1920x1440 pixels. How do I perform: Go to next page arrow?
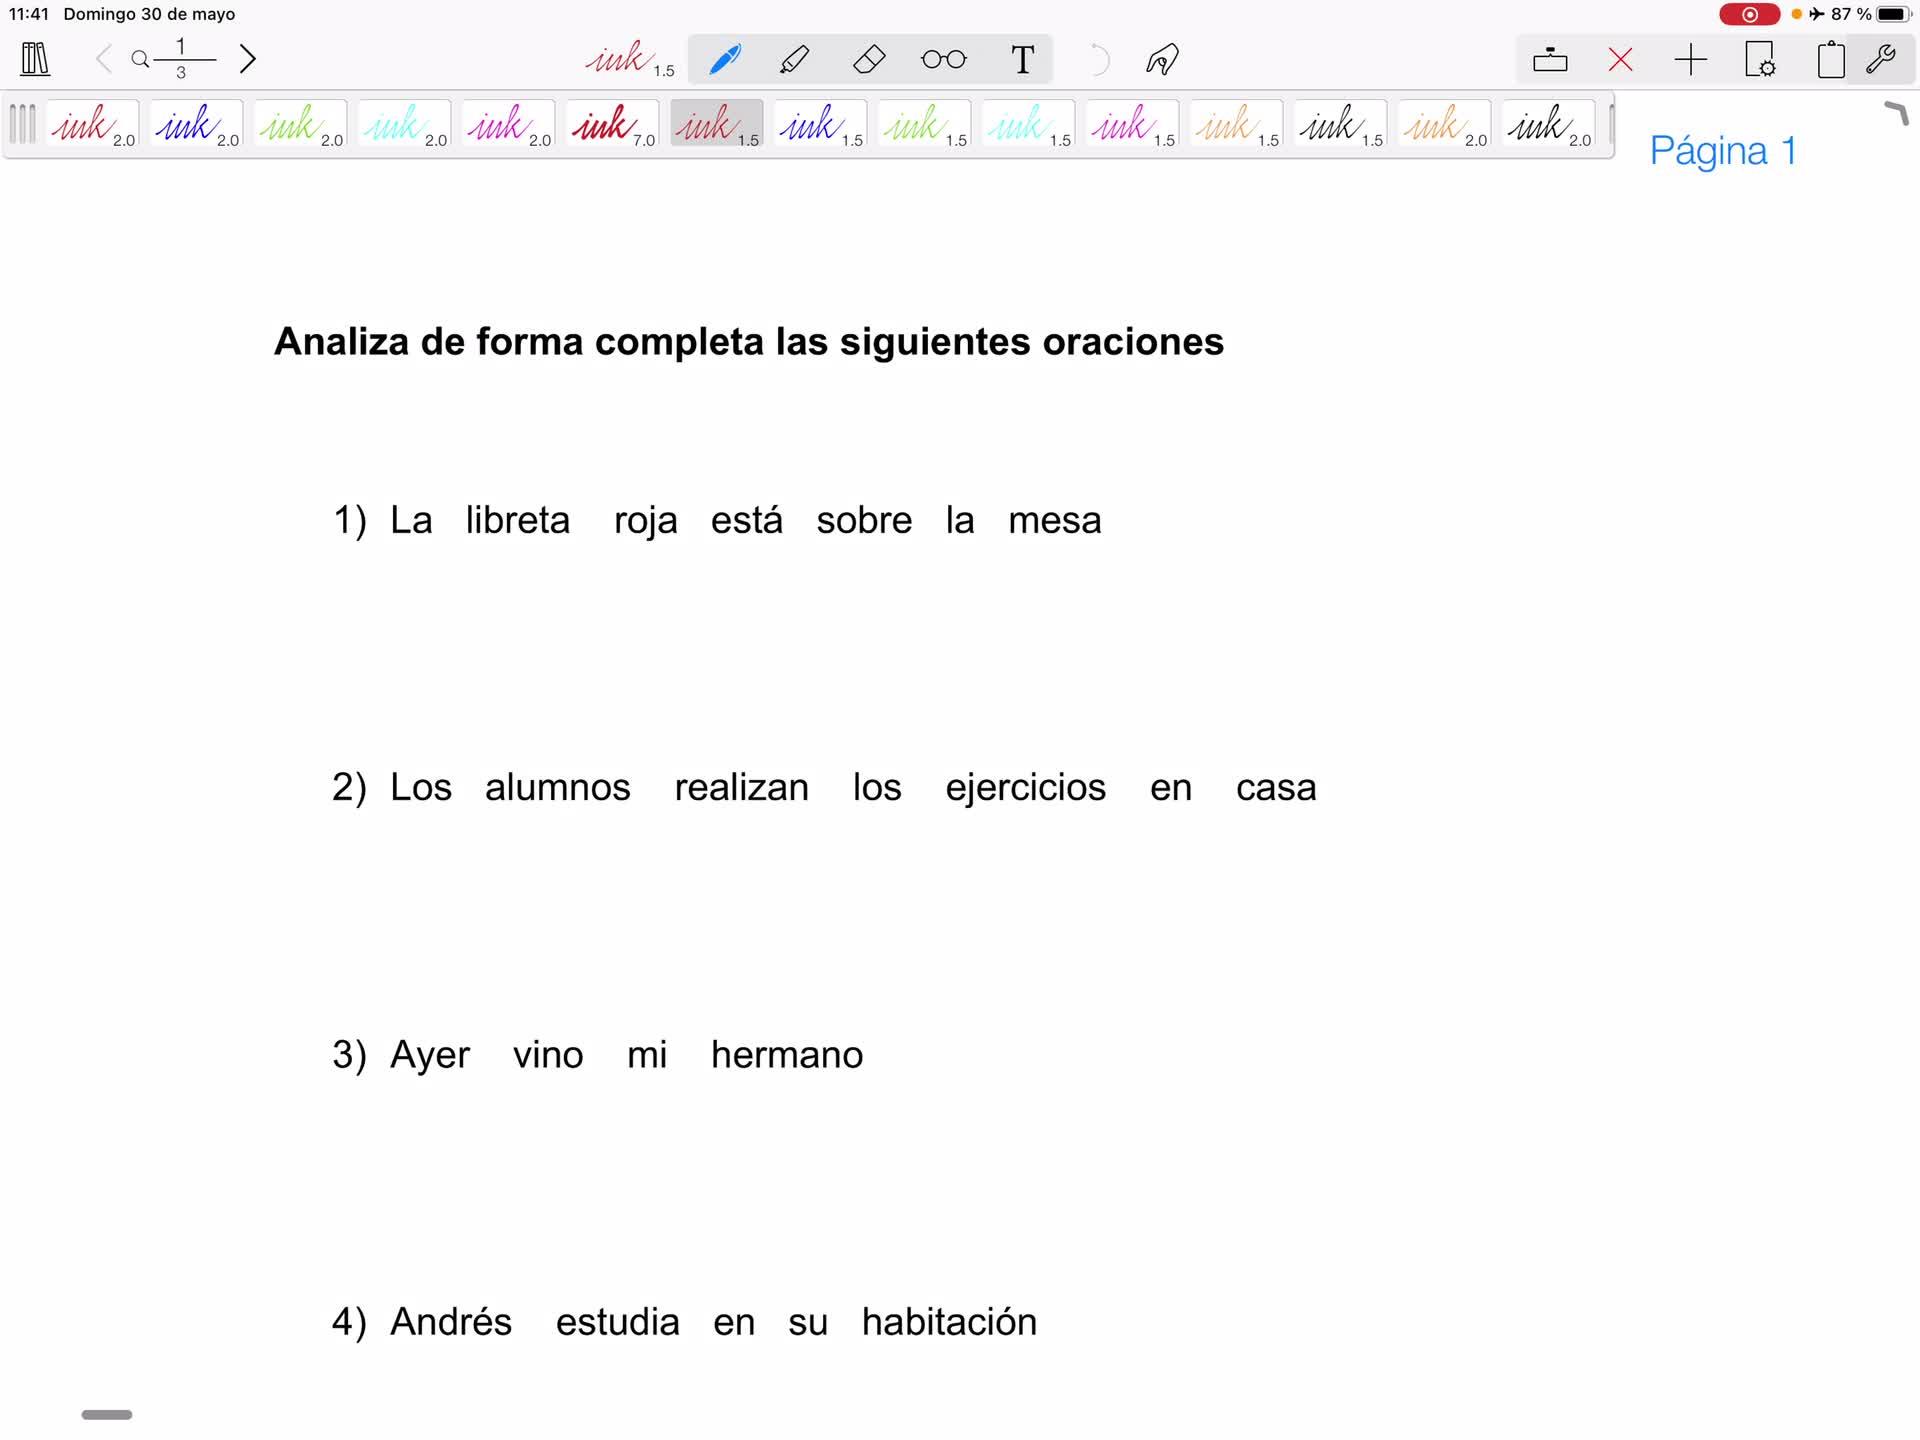tap(248, 59)
